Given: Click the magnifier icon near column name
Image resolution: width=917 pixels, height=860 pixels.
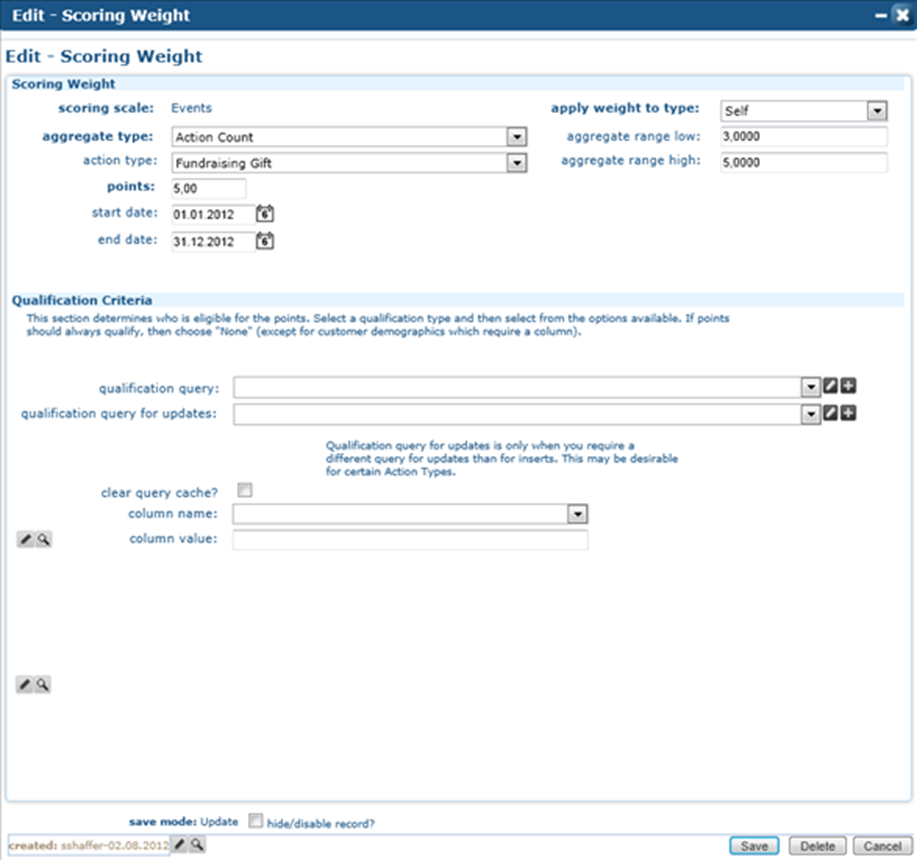Looking at the screenshot, I should (x=41, y=539).
